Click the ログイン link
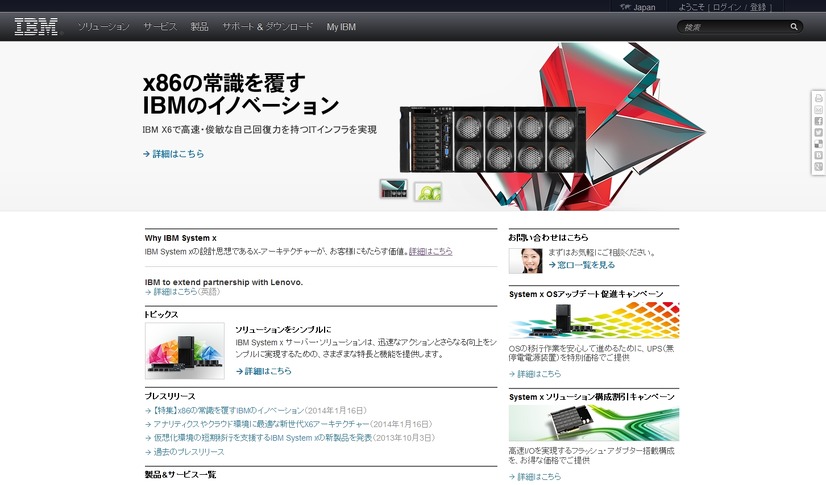Image resolution: width=826 pixels, height=485 pixels. point(727,7)
